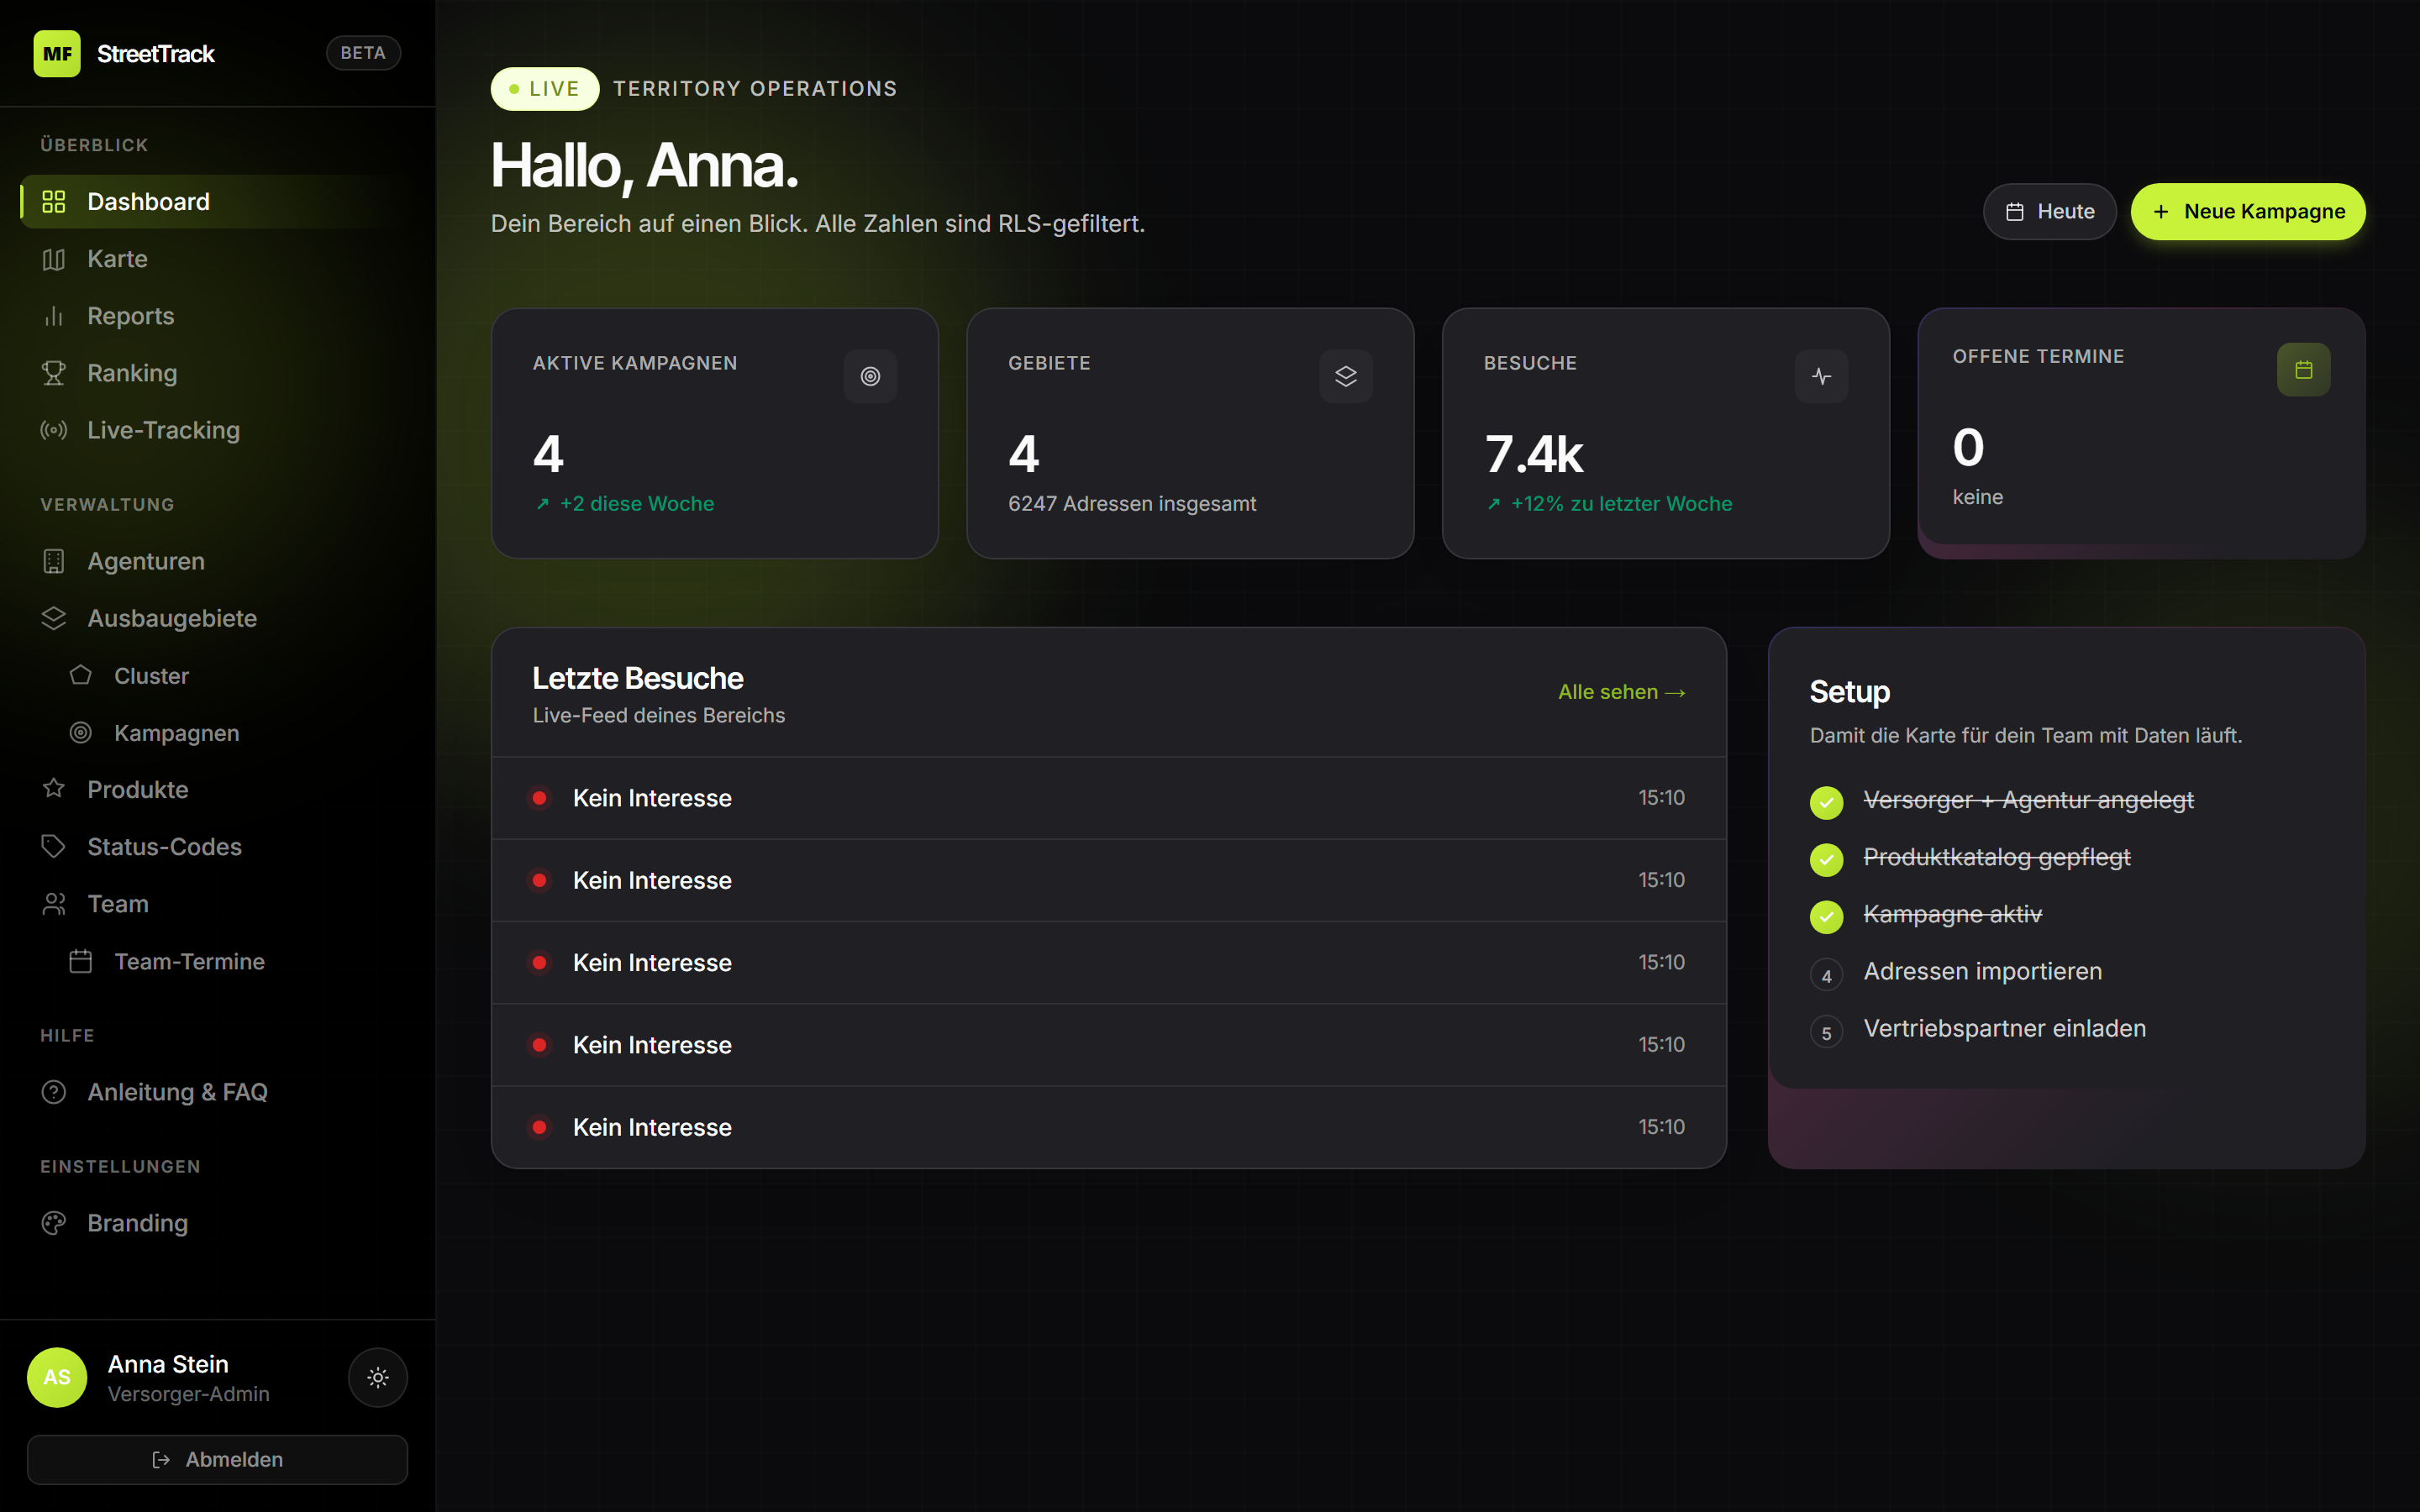Toggle the 'Adressen importieren' step 4 circle
Viewport: 2420px width, 1512px height.
coord(1826,975)
